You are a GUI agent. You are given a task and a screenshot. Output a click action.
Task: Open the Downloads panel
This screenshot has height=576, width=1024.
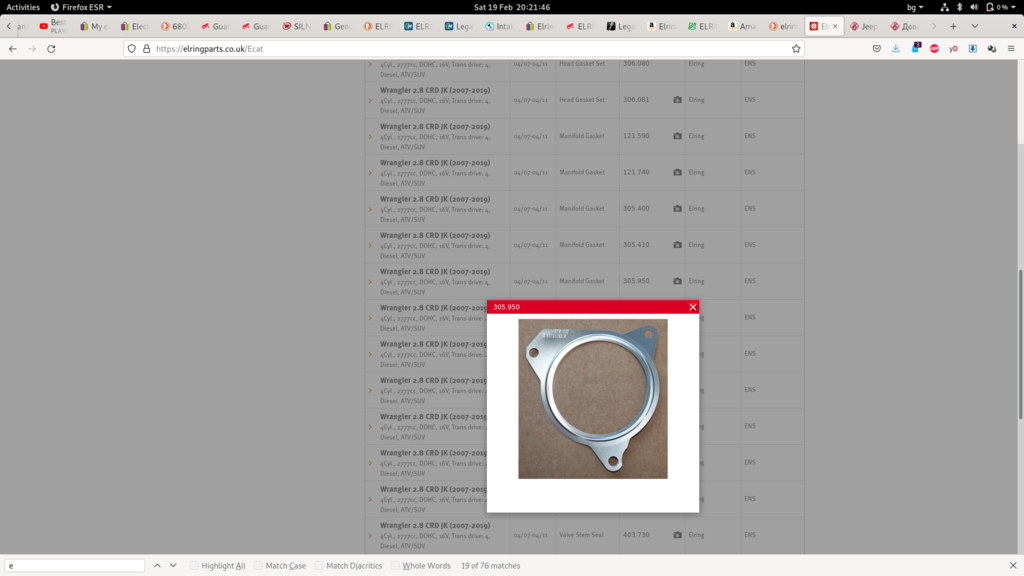(896, 49)
